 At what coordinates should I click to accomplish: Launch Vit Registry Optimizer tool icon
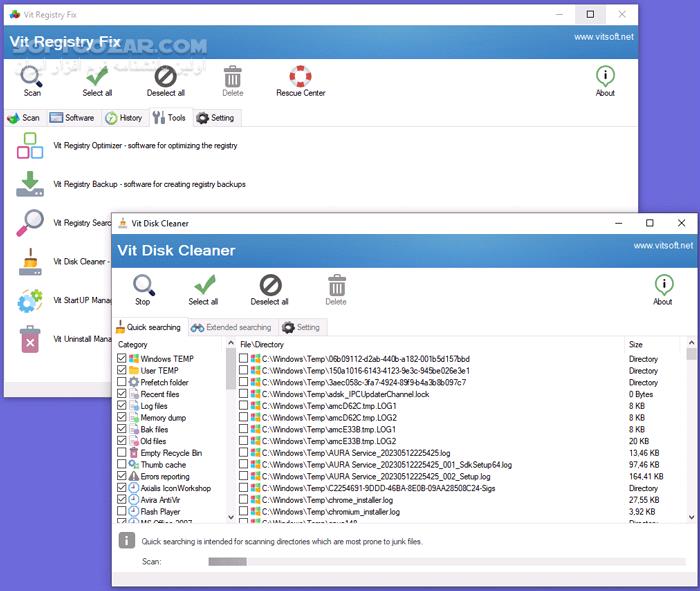pyautogui.click(x=30, y=146)
